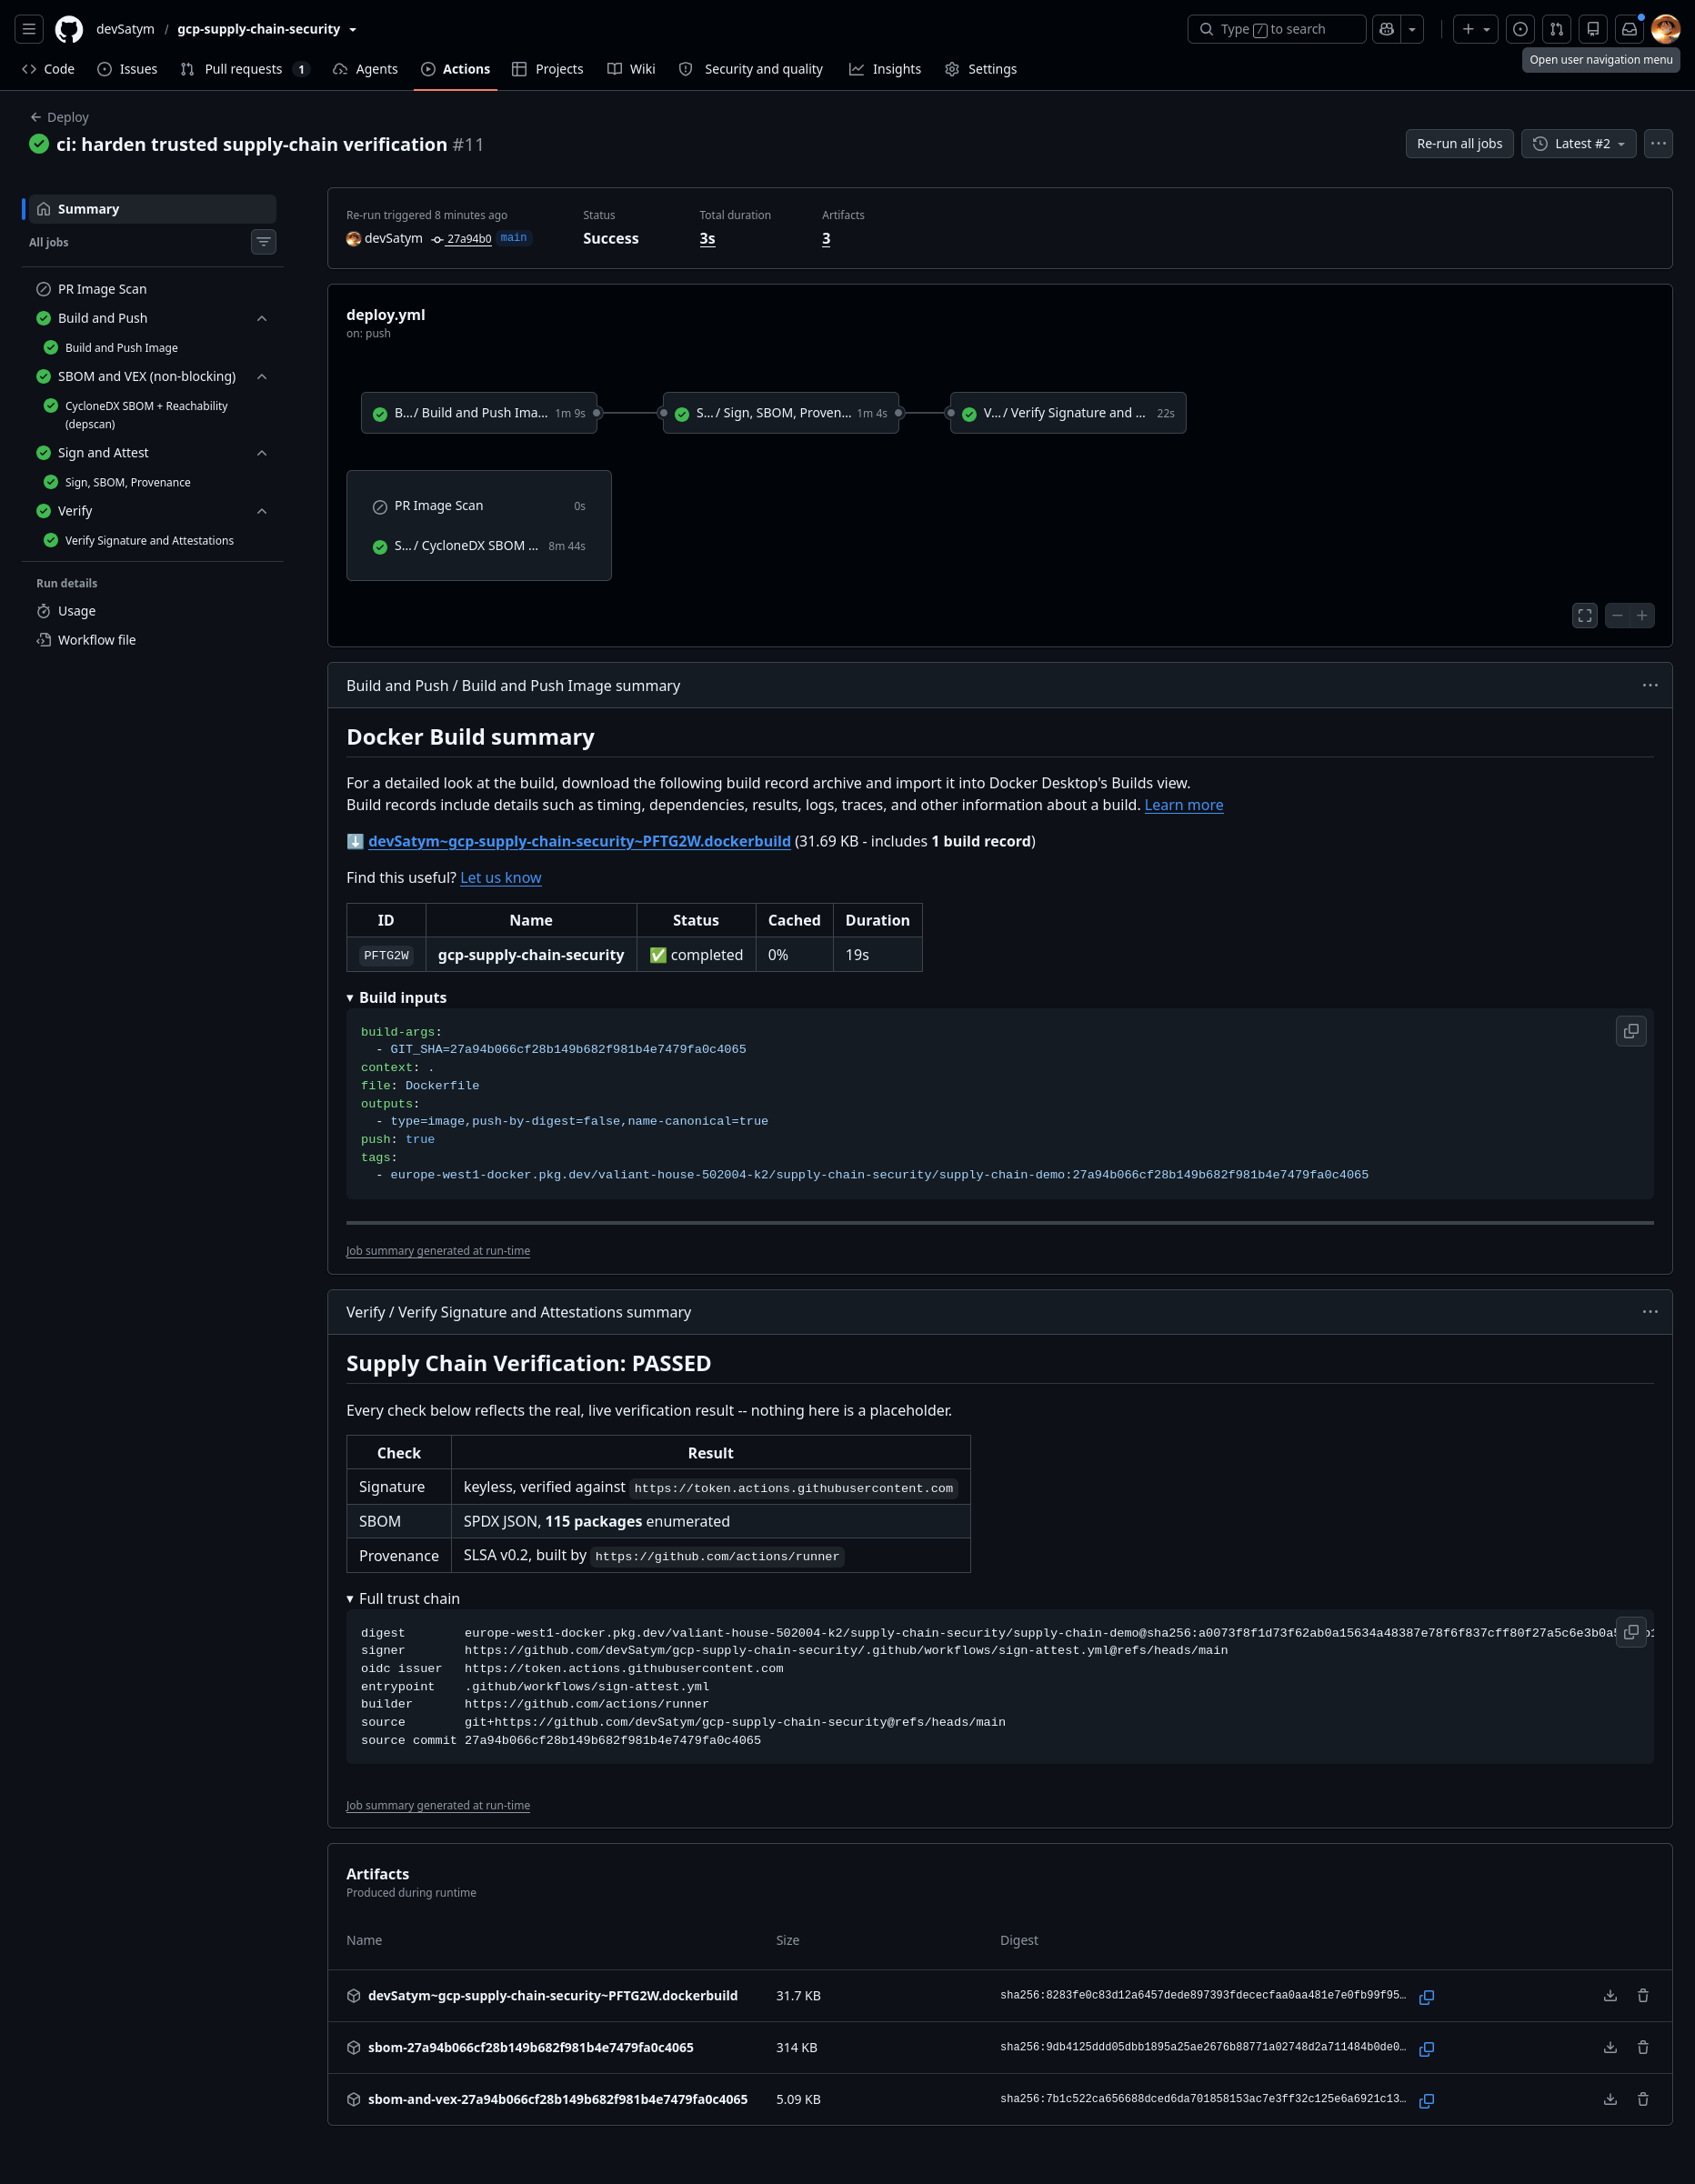Image resolution: width=1695 pixels, height=2184 pixels.
Task: Collapse the Sign and Attest job group
Action: click(x=262, y=453)
